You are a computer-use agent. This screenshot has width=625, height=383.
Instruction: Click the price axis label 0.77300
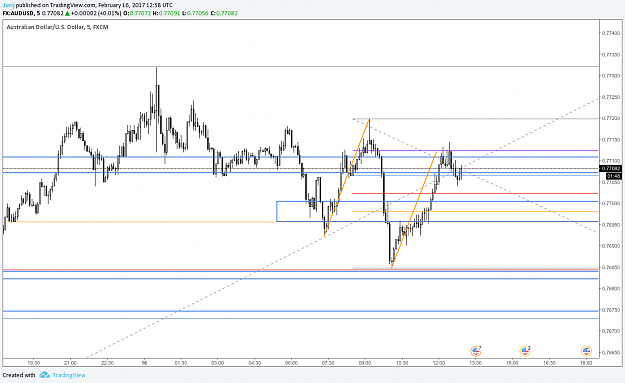click(611, 76)
